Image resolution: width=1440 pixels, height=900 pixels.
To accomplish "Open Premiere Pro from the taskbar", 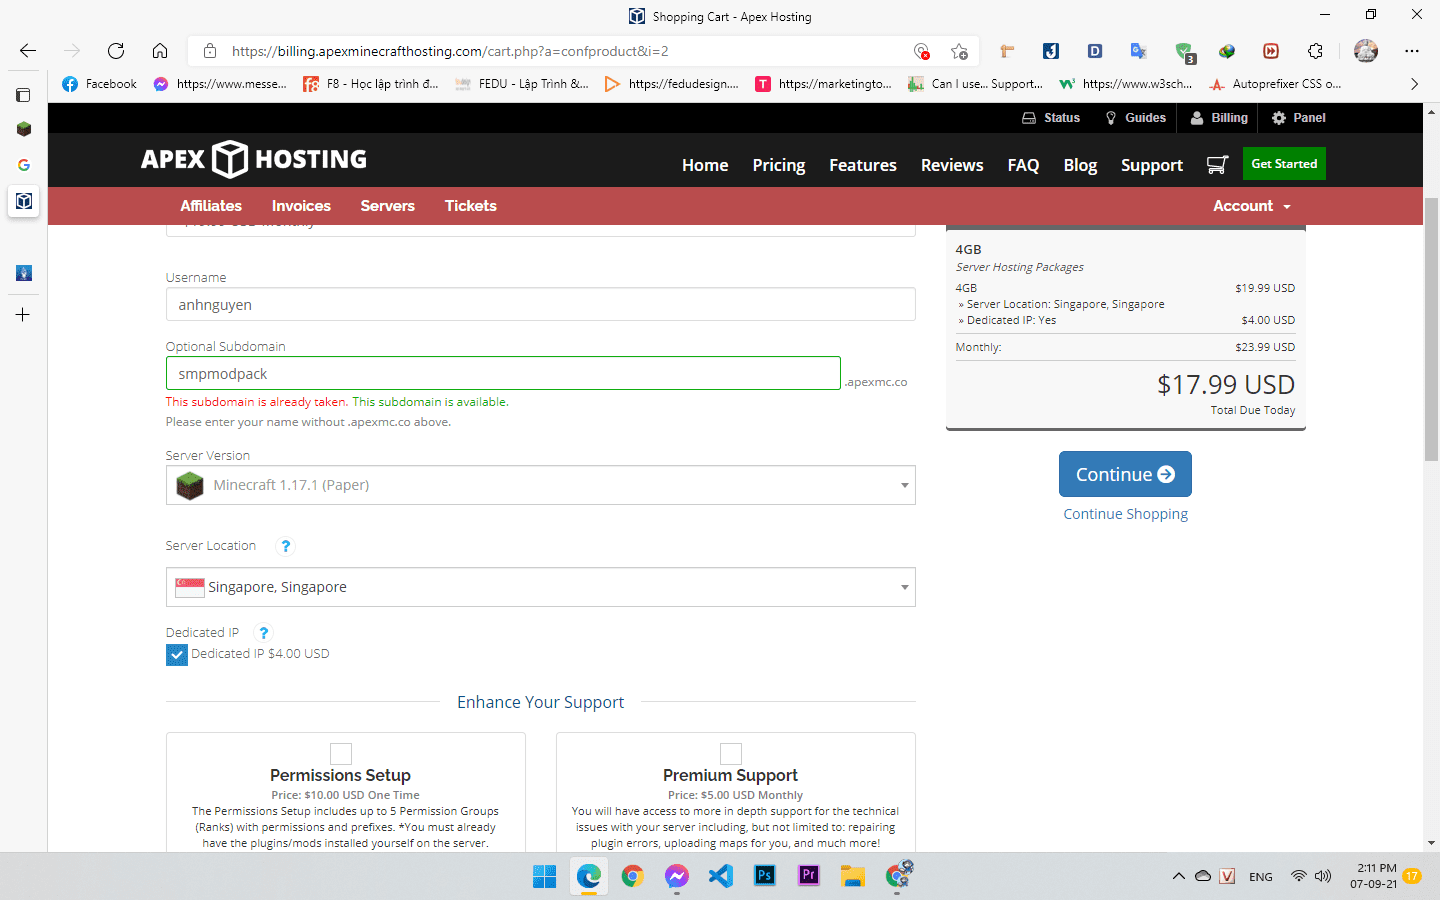I will [809, 877].
